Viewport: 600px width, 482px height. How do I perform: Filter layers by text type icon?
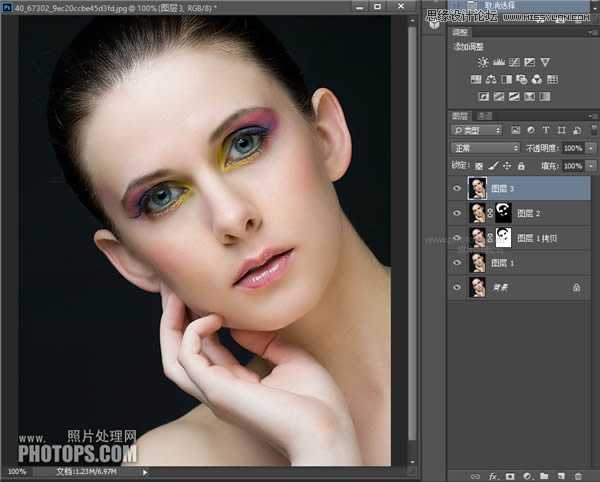click(x=546, y=131)
